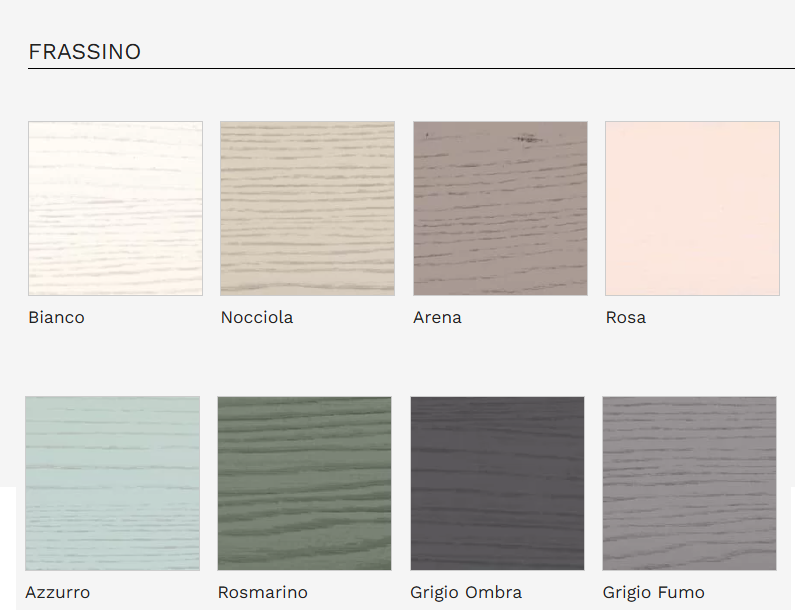Pick the green Rosmarino wood swatch
Image resolution: width=795 pixels, height=610 pixels.
pyautogui.click(x=304, y=484)
